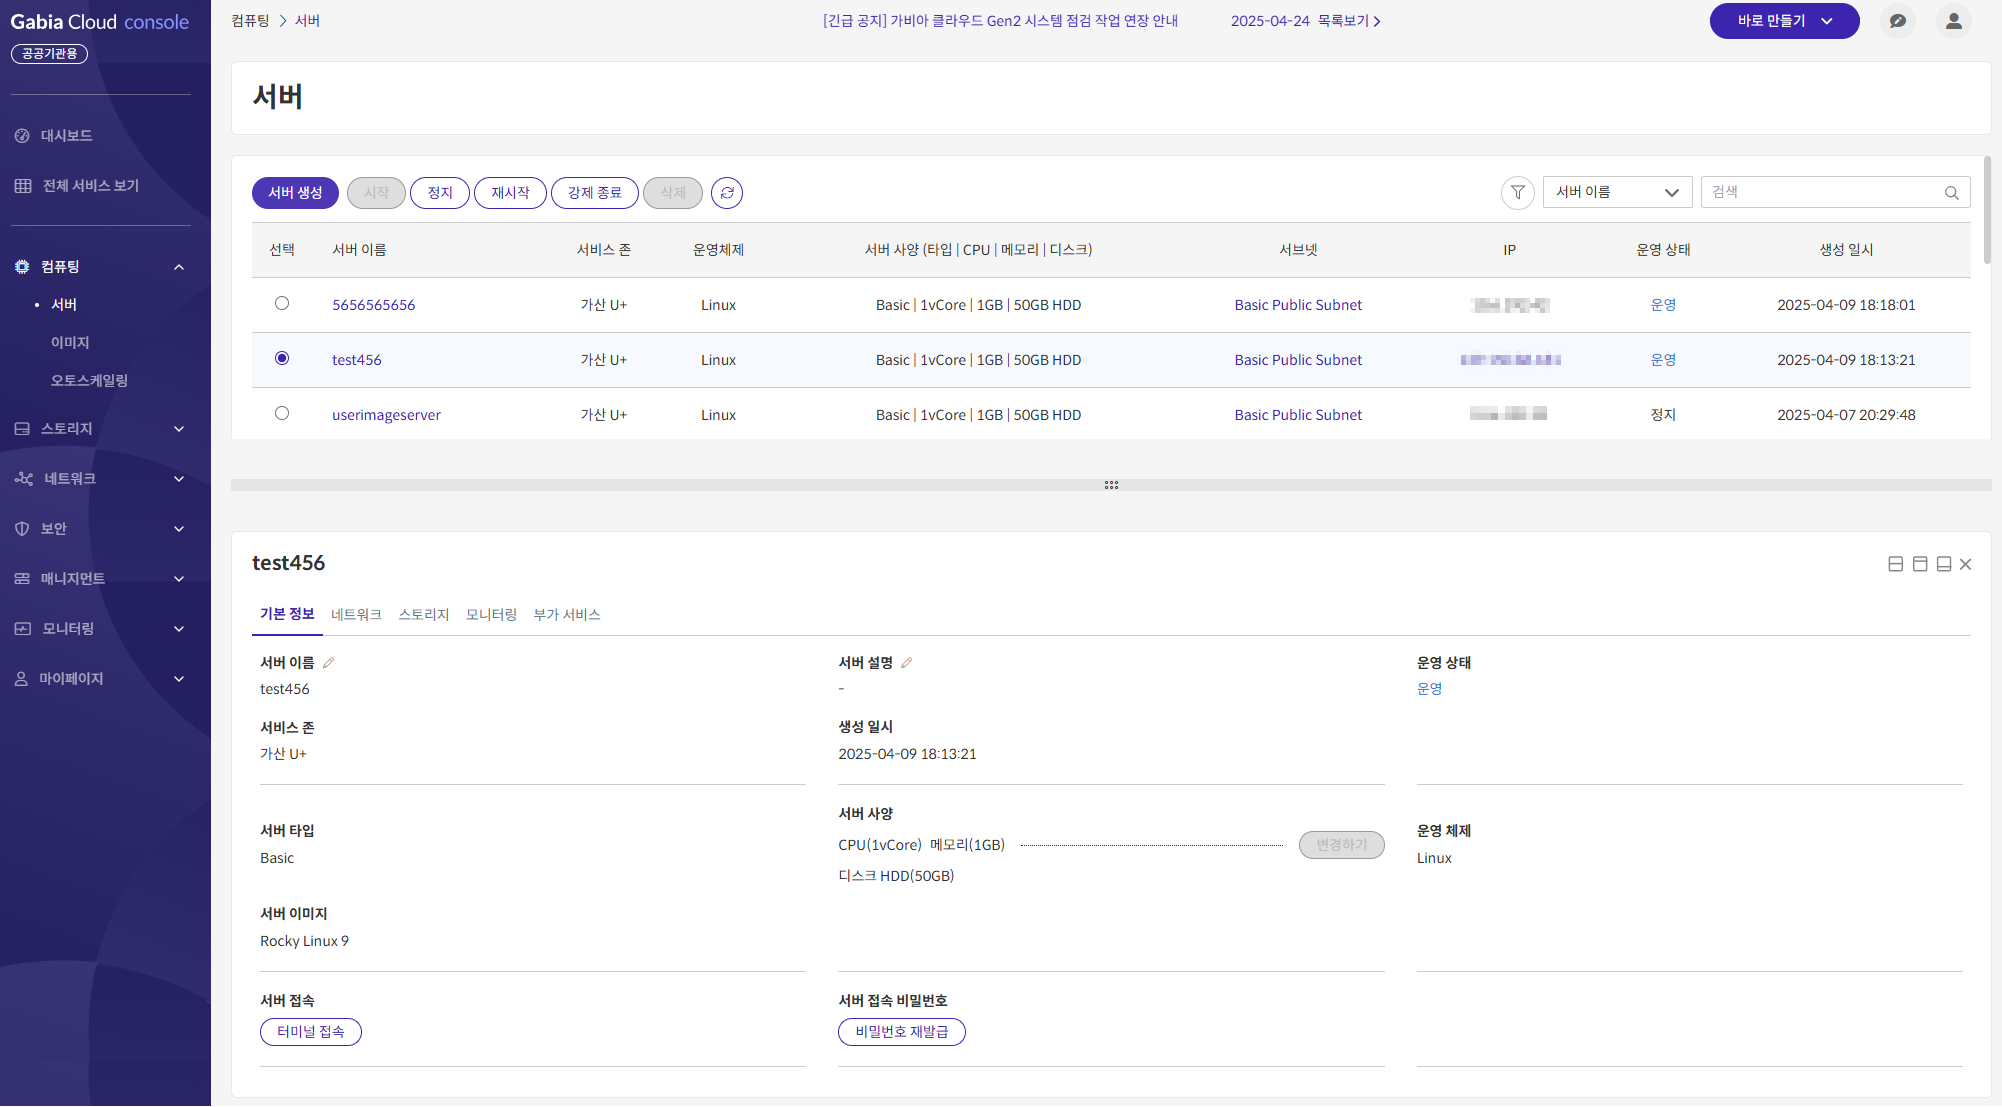Click the panel splitter handle dots
This screenshot has width=2002, height=1107.
click(x=1111, y=485)
